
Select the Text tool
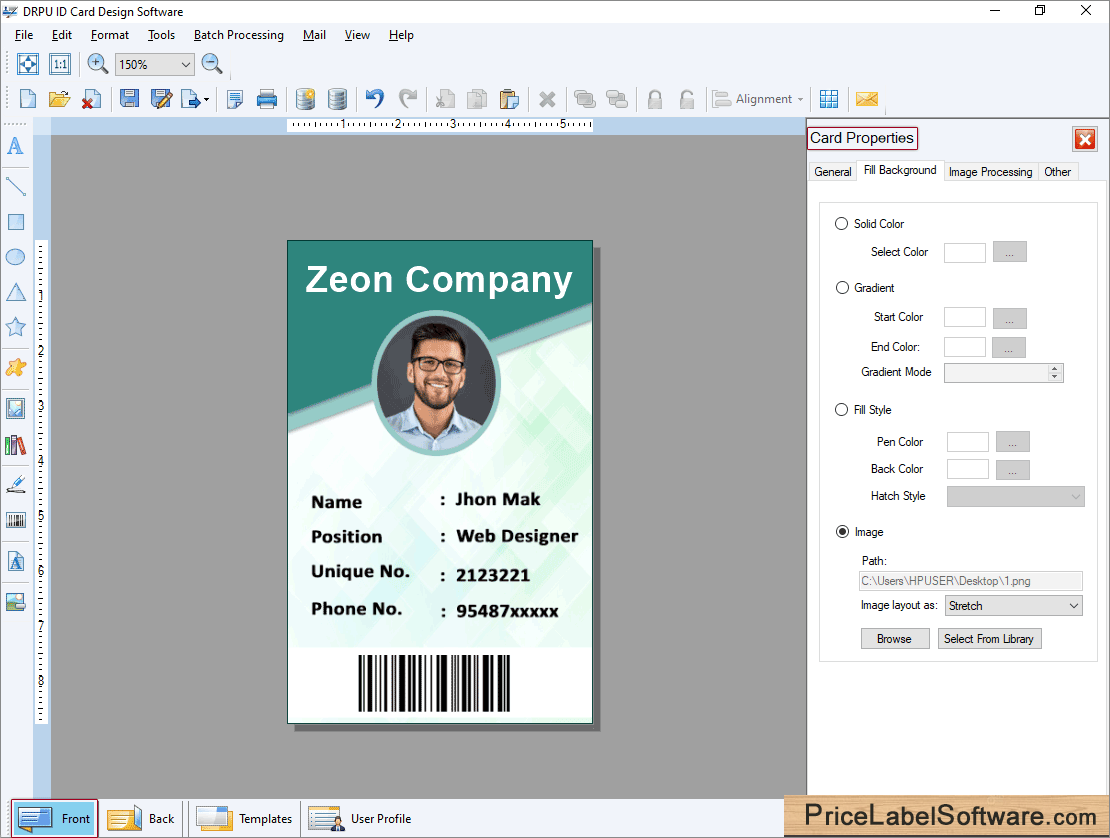pyautogui.click(x=16, y=146)
